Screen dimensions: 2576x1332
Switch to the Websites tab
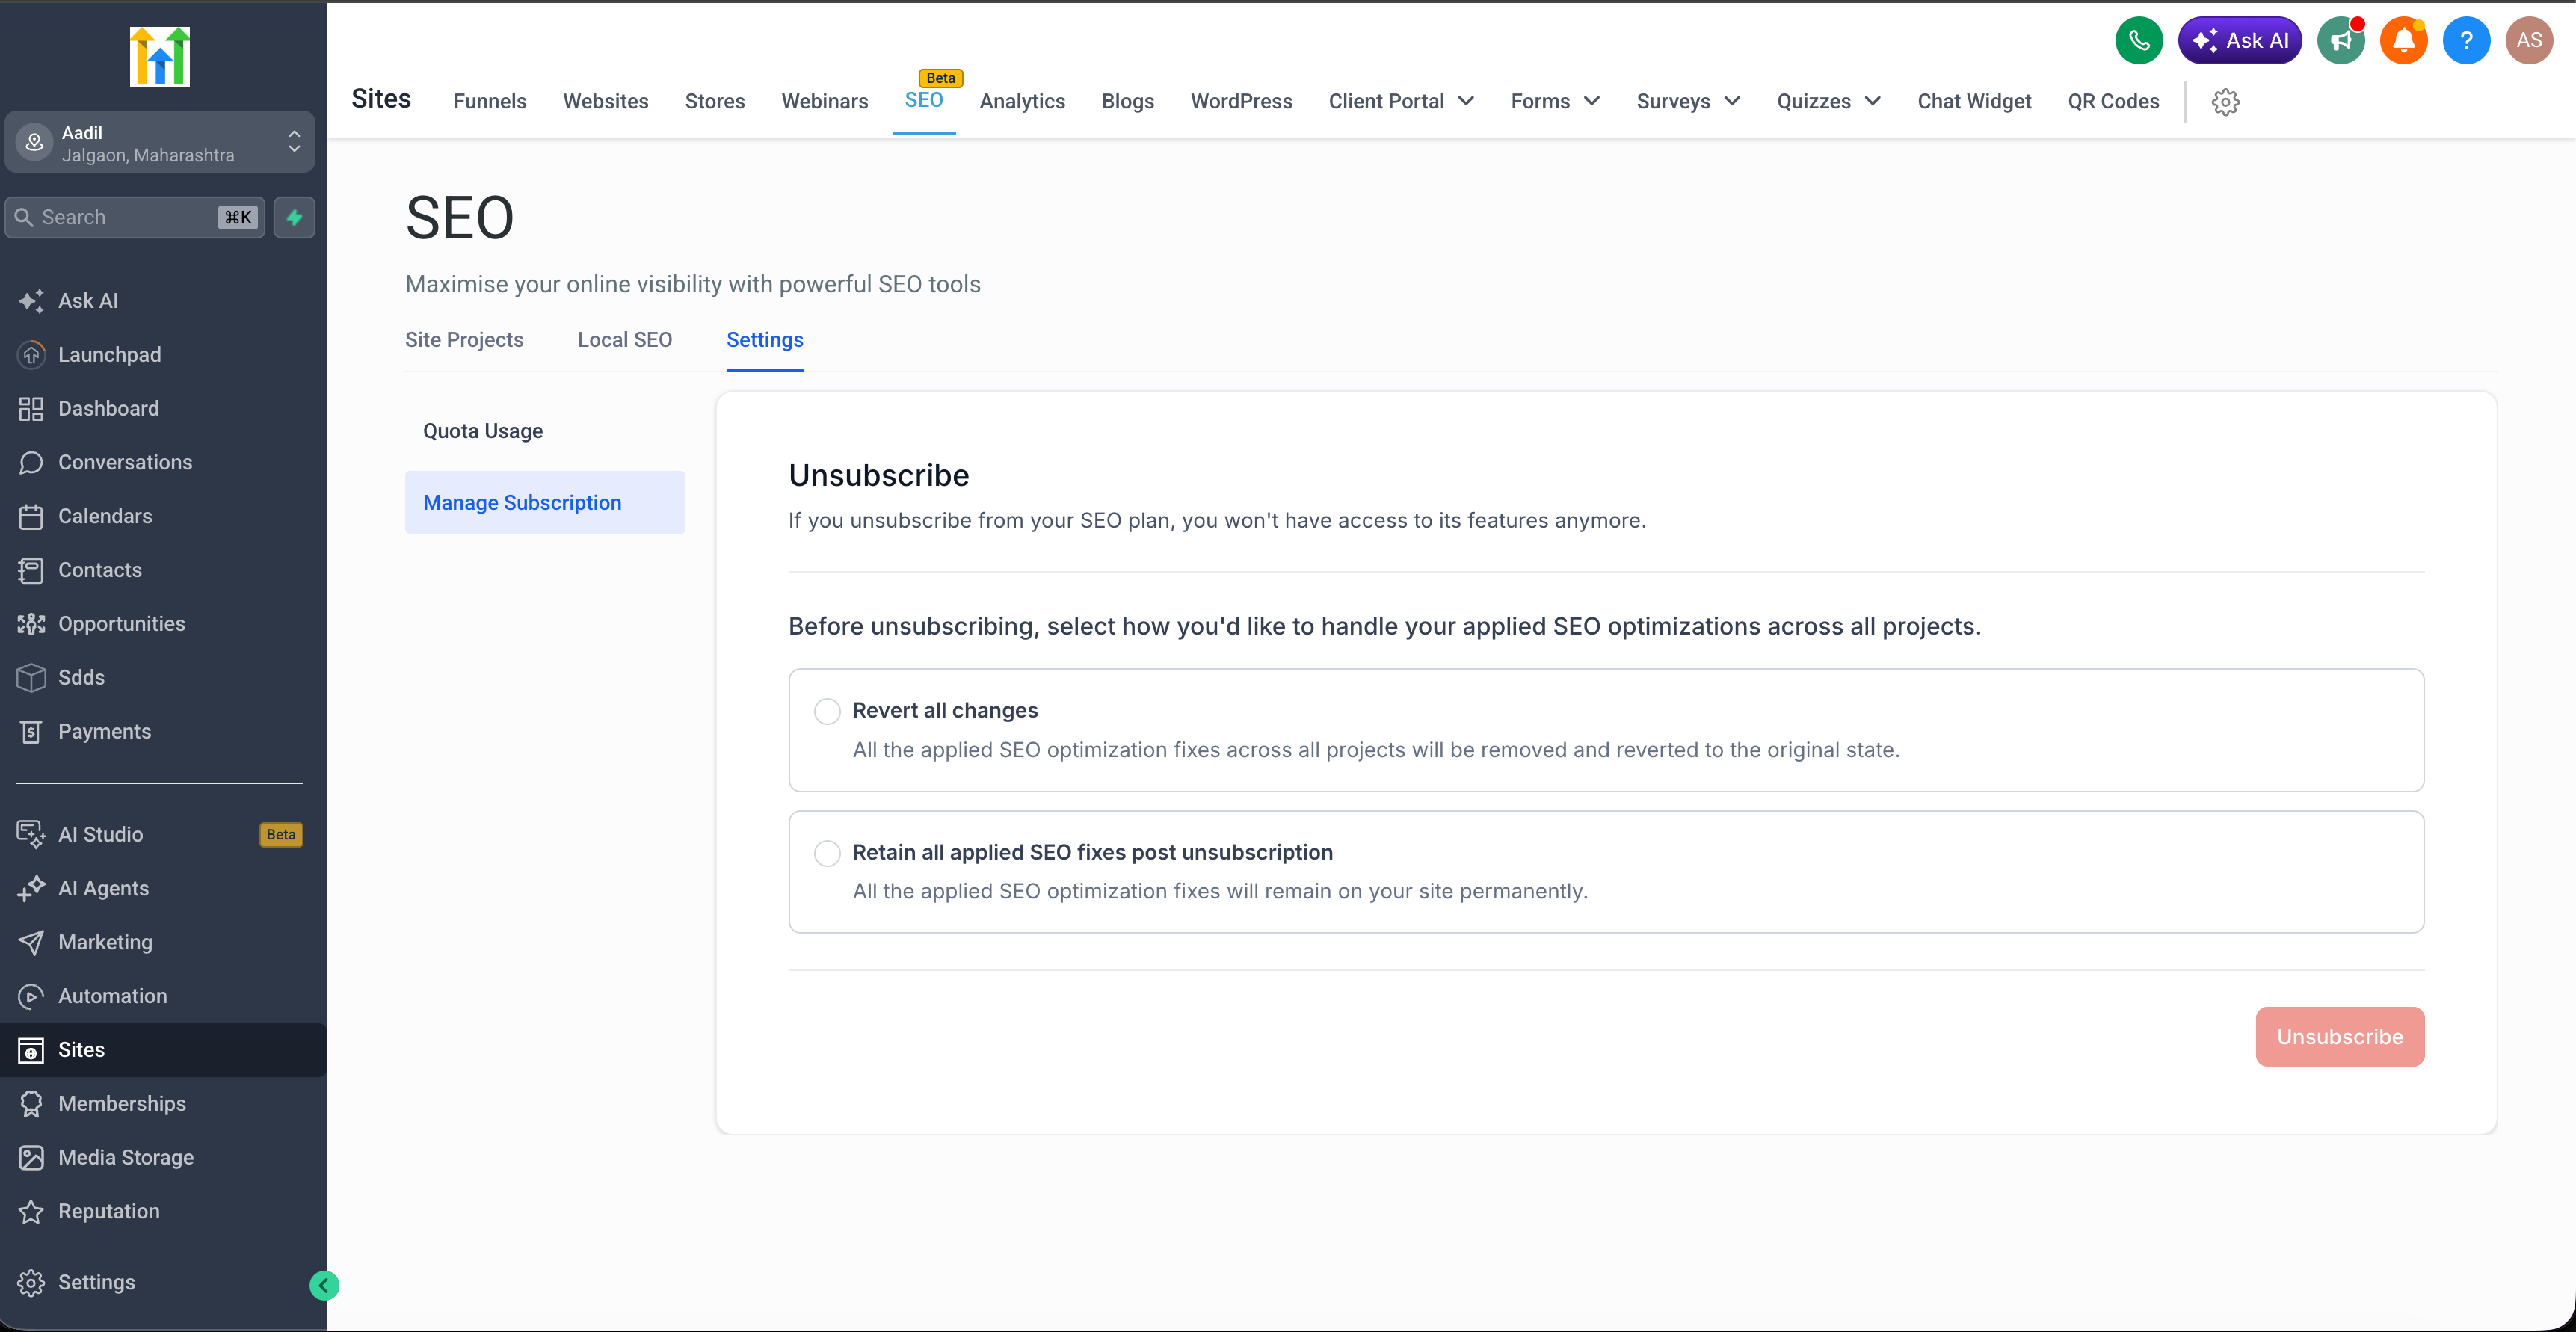(606, 102)
